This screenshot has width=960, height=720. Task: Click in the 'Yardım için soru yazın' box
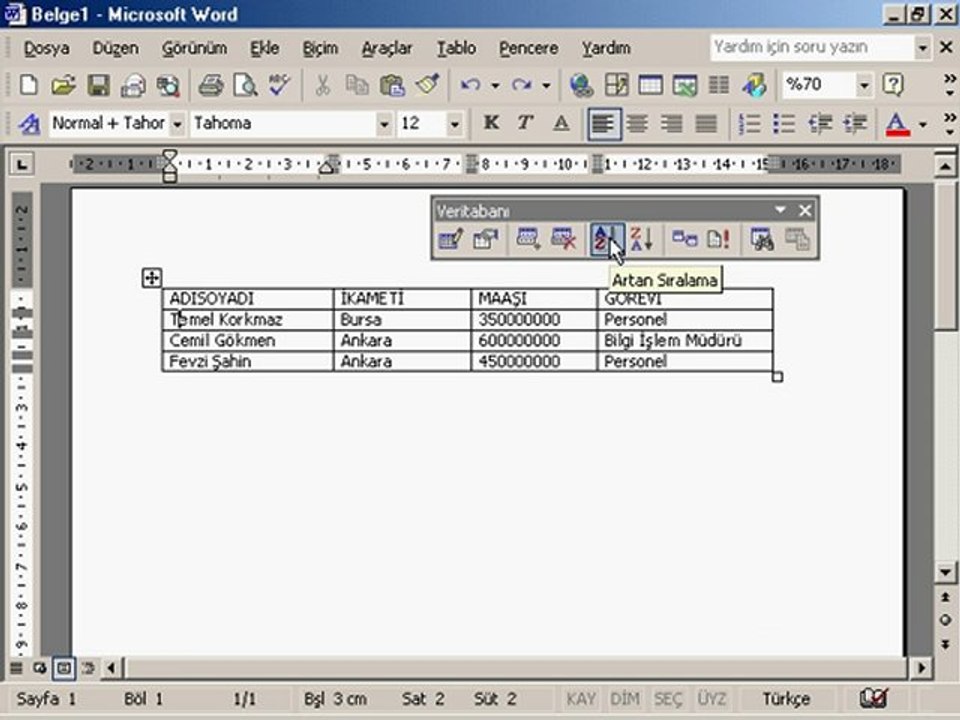coord(812,47)
